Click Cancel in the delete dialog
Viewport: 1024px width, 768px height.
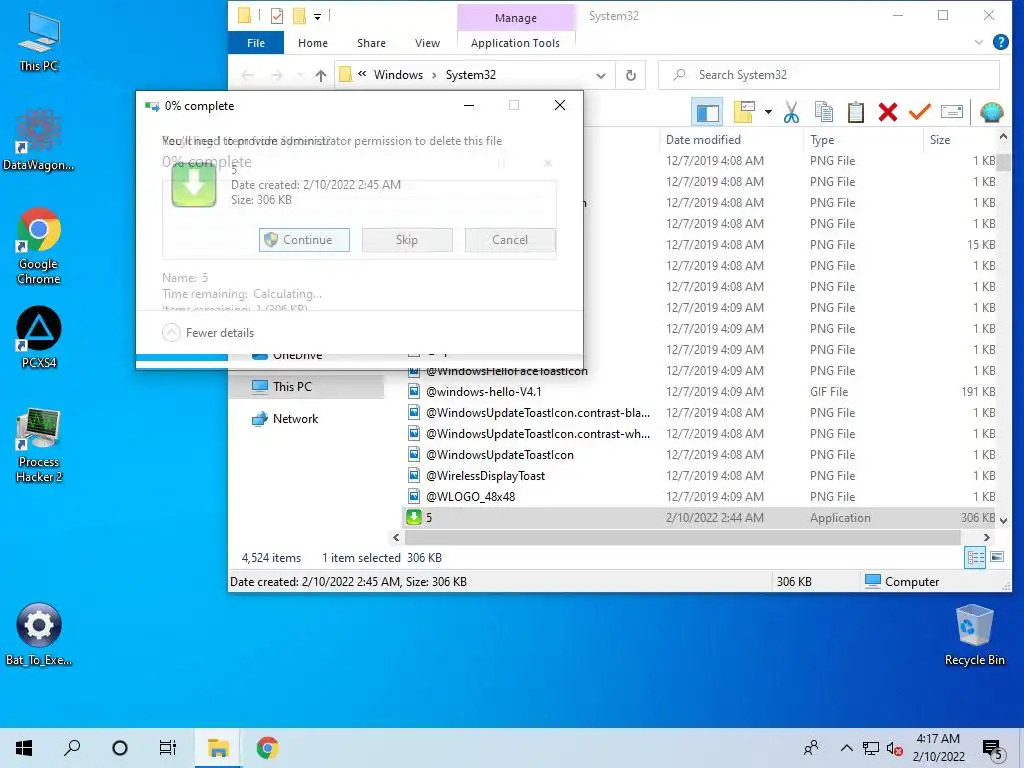point(510,240)
